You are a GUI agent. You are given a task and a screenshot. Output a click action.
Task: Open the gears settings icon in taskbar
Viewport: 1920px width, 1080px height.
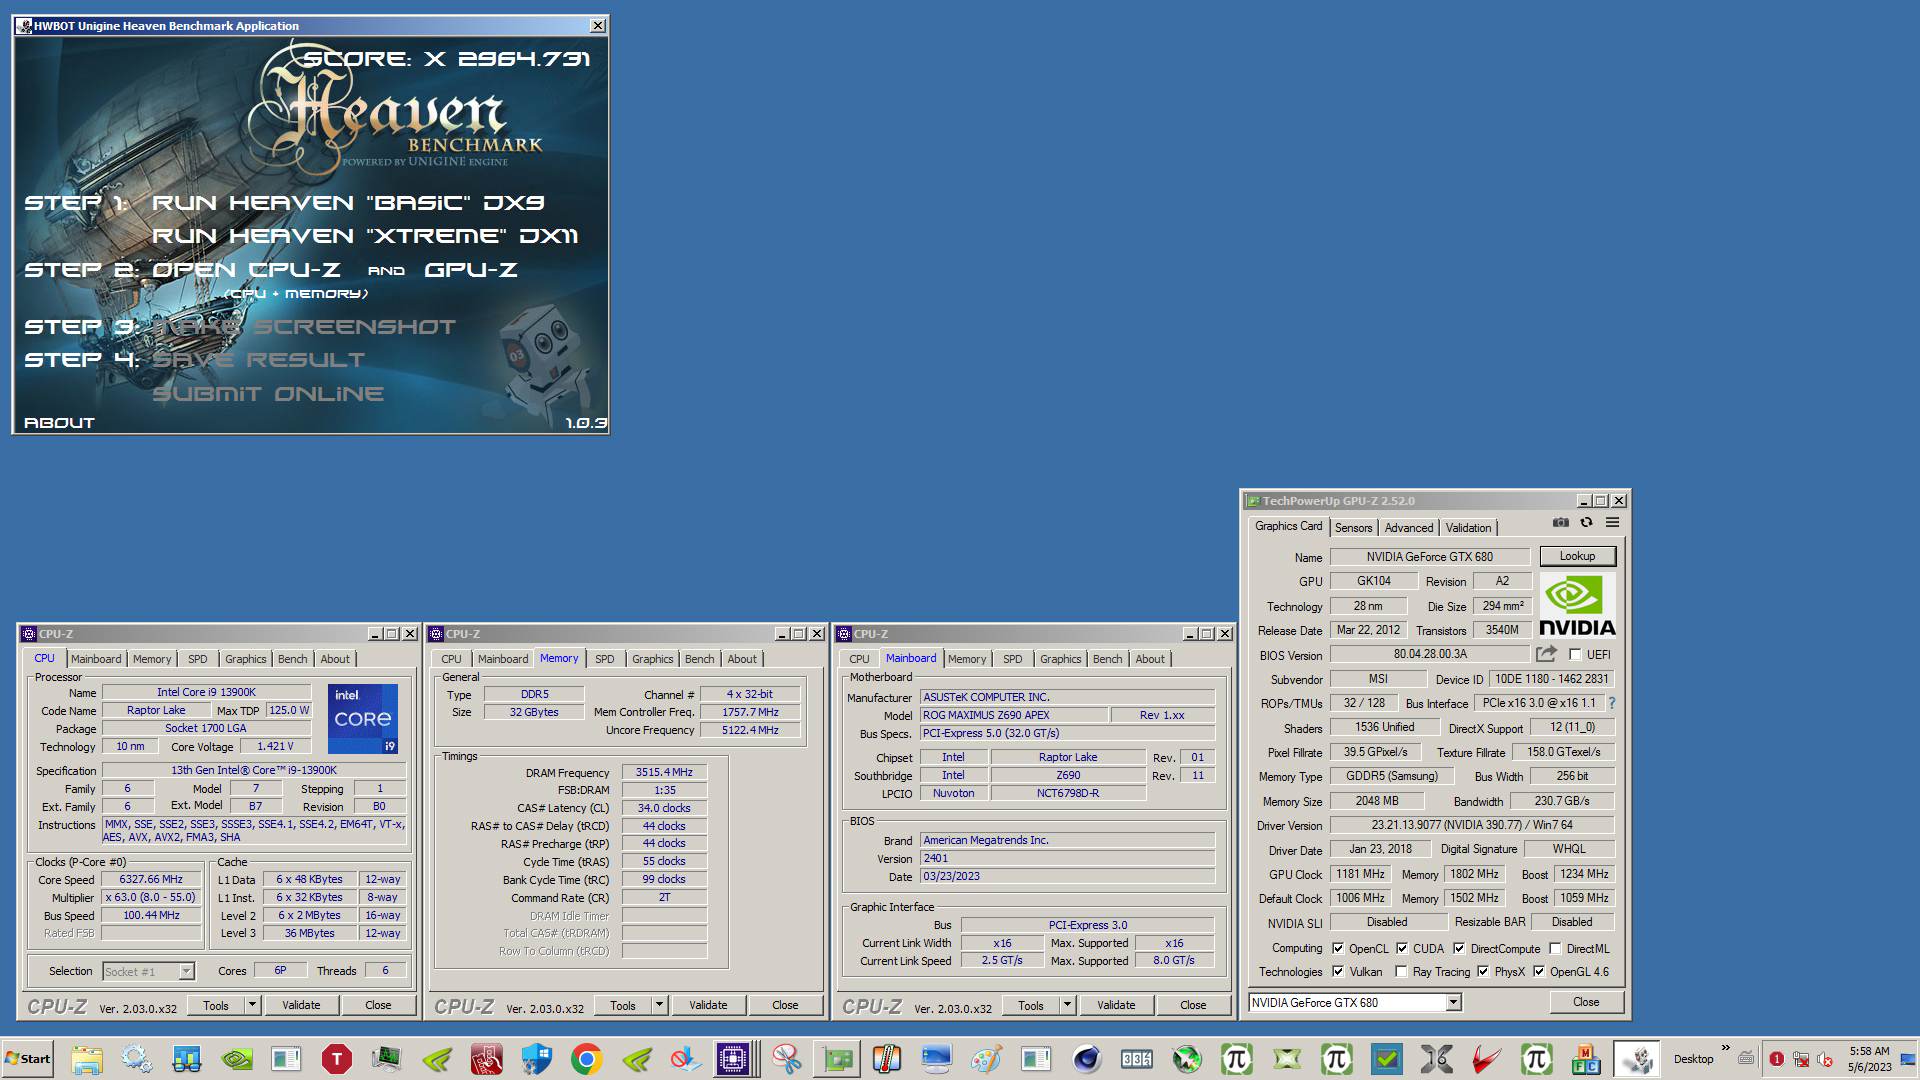(x=137, y=1059)
